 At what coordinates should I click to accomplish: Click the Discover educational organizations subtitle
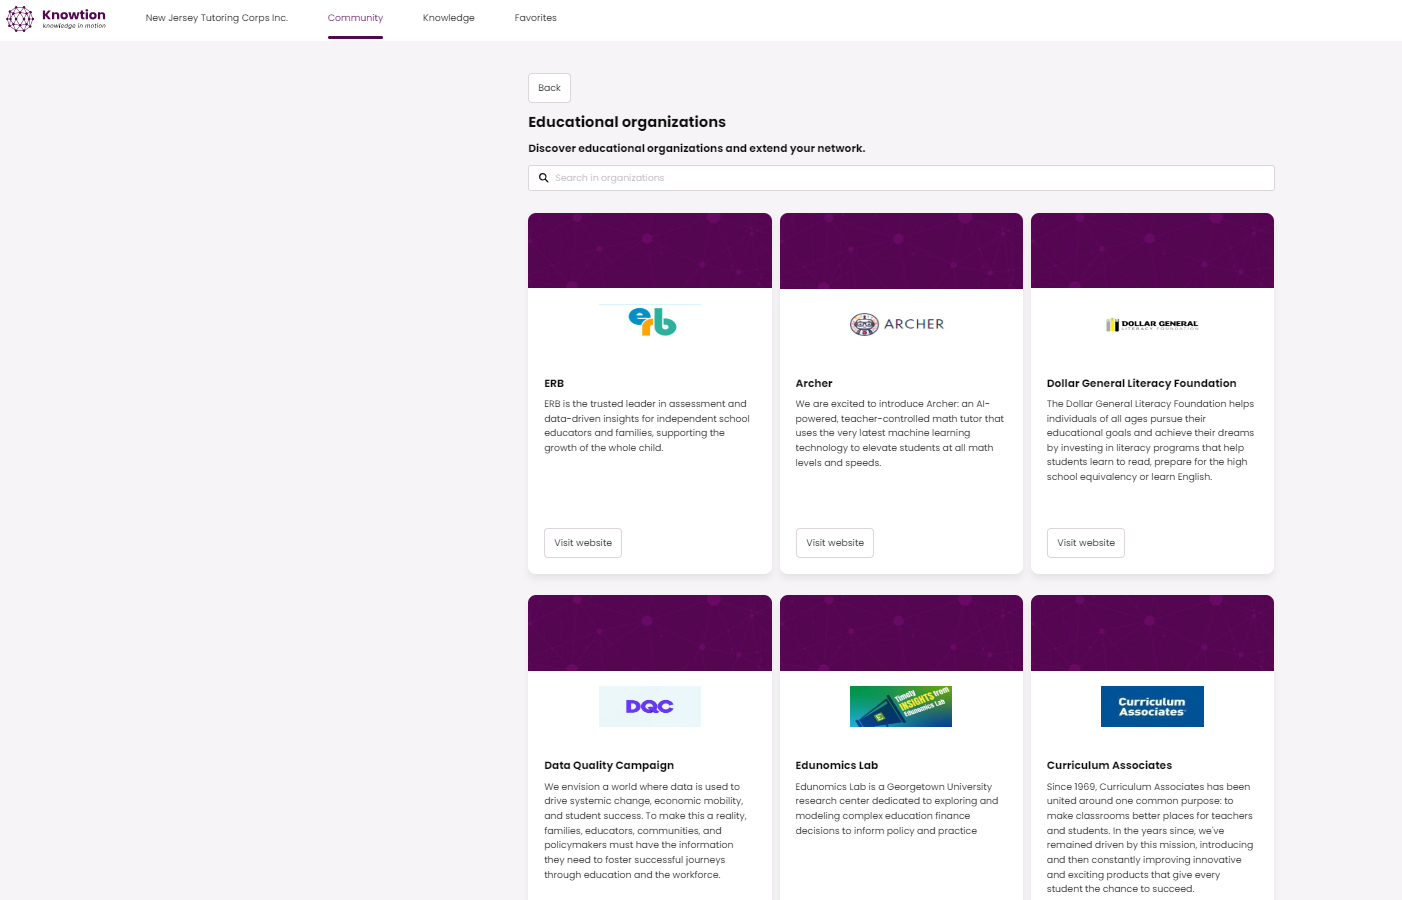(697, 148)
